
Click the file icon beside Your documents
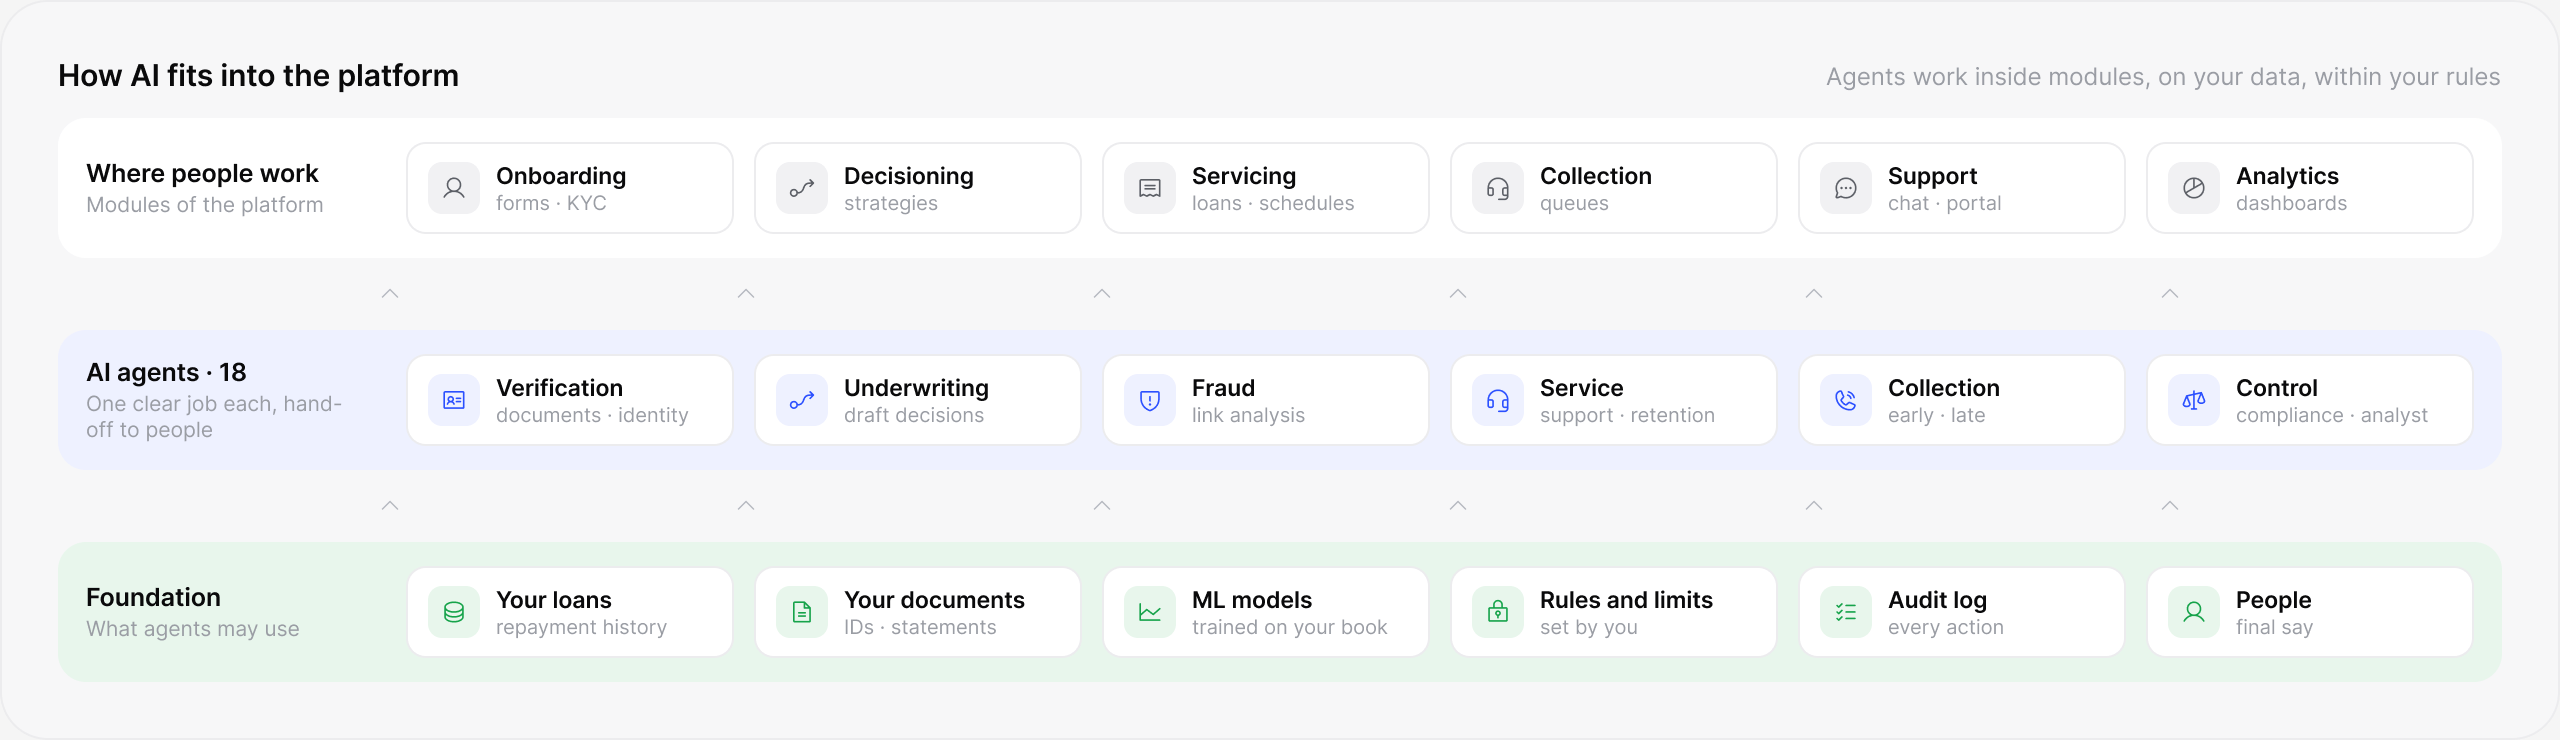point(802,612)
